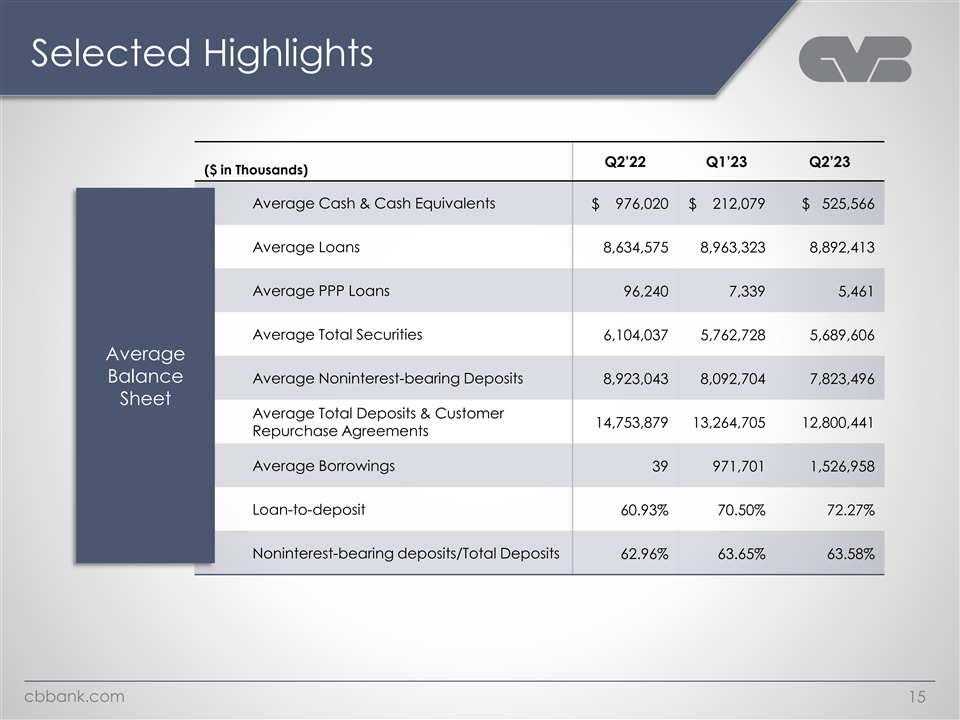Click the 63.65% value
This screenshot has width=960, height=720.
coord(741,554)
